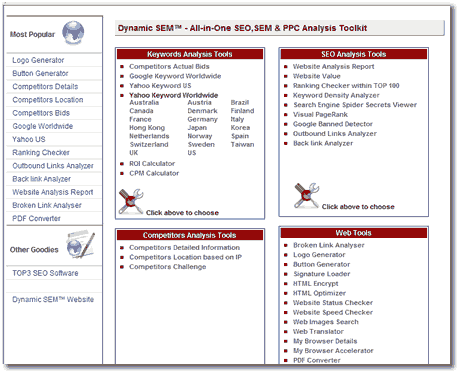Click tools icon in SEO Analysis Tools panel
This screenshot has width=459, height=371.
[x=307, y=196]
